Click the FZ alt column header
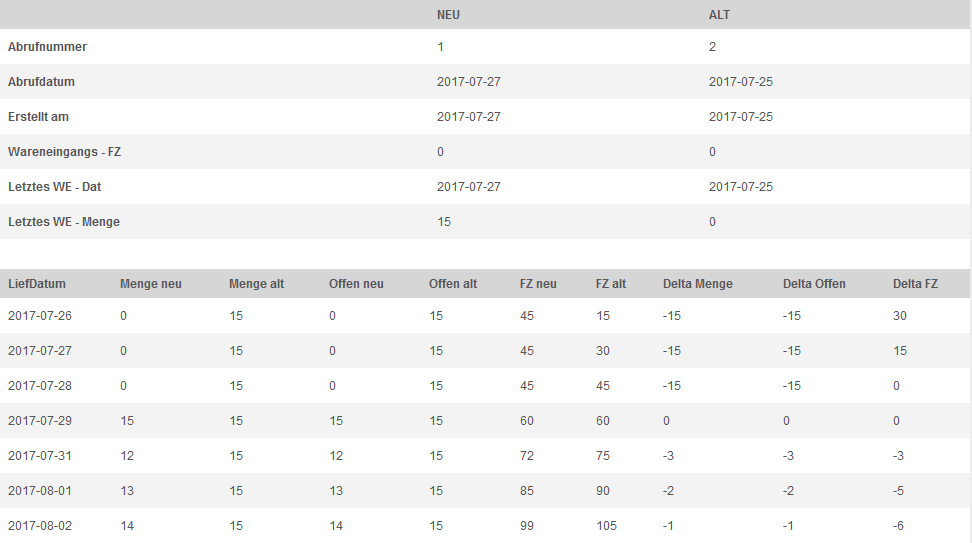The image size is (972, 543). (611, 284)
